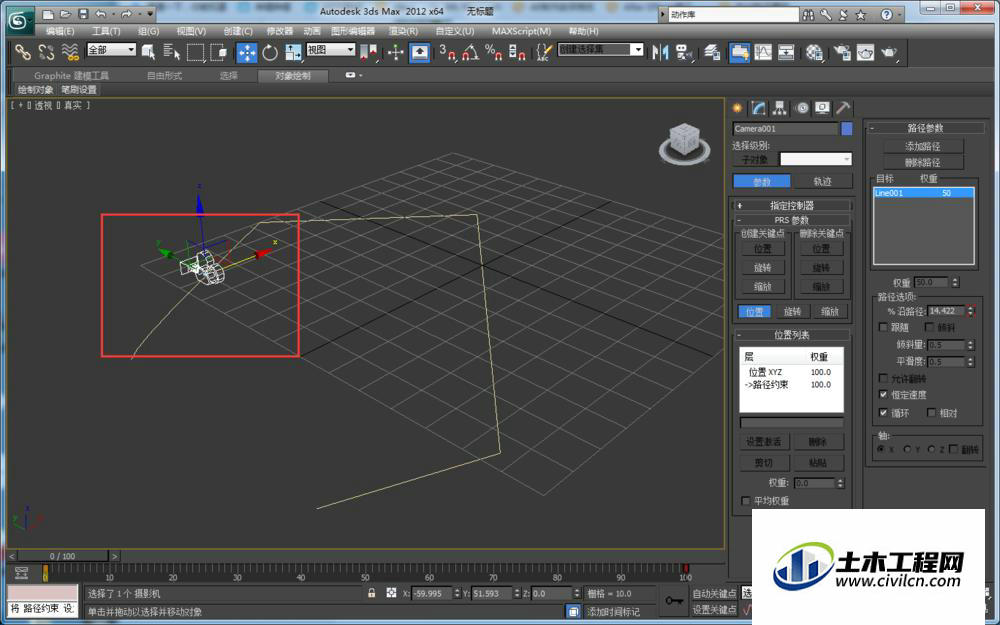Select the Y axis radio button
This screenshot has height=625, width=1000.
pos(907,449)
